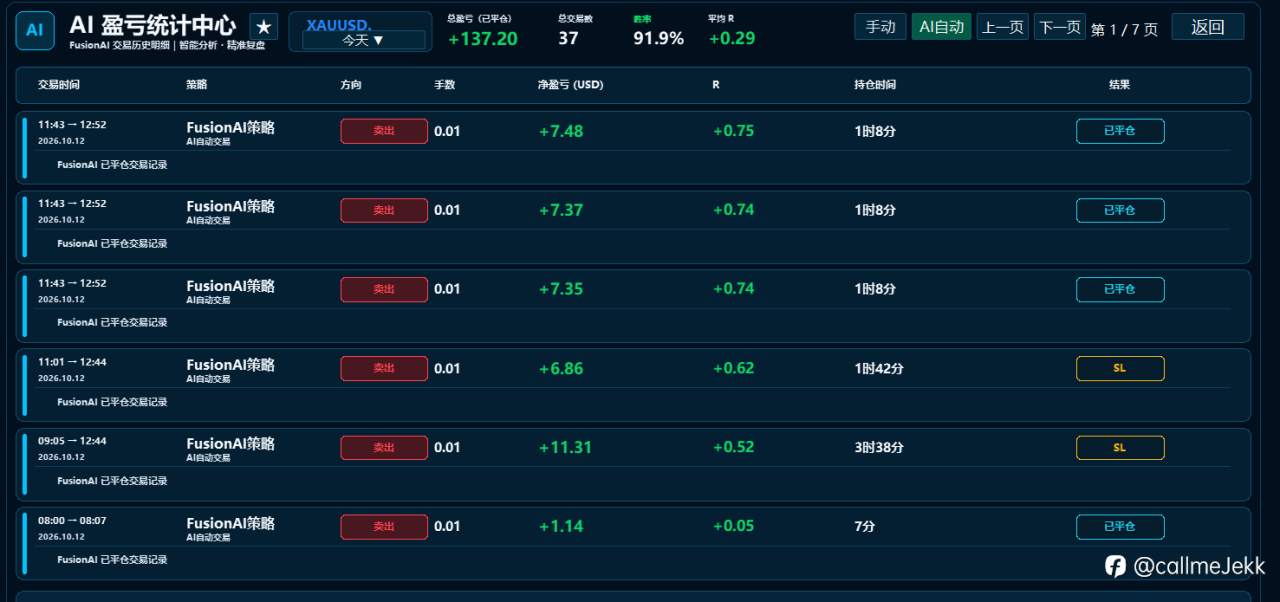Image resolution: width=1280 pixels, height=602 pixels.
Task: Go to the previous page with 上一页
Action: coord(1002,27)
